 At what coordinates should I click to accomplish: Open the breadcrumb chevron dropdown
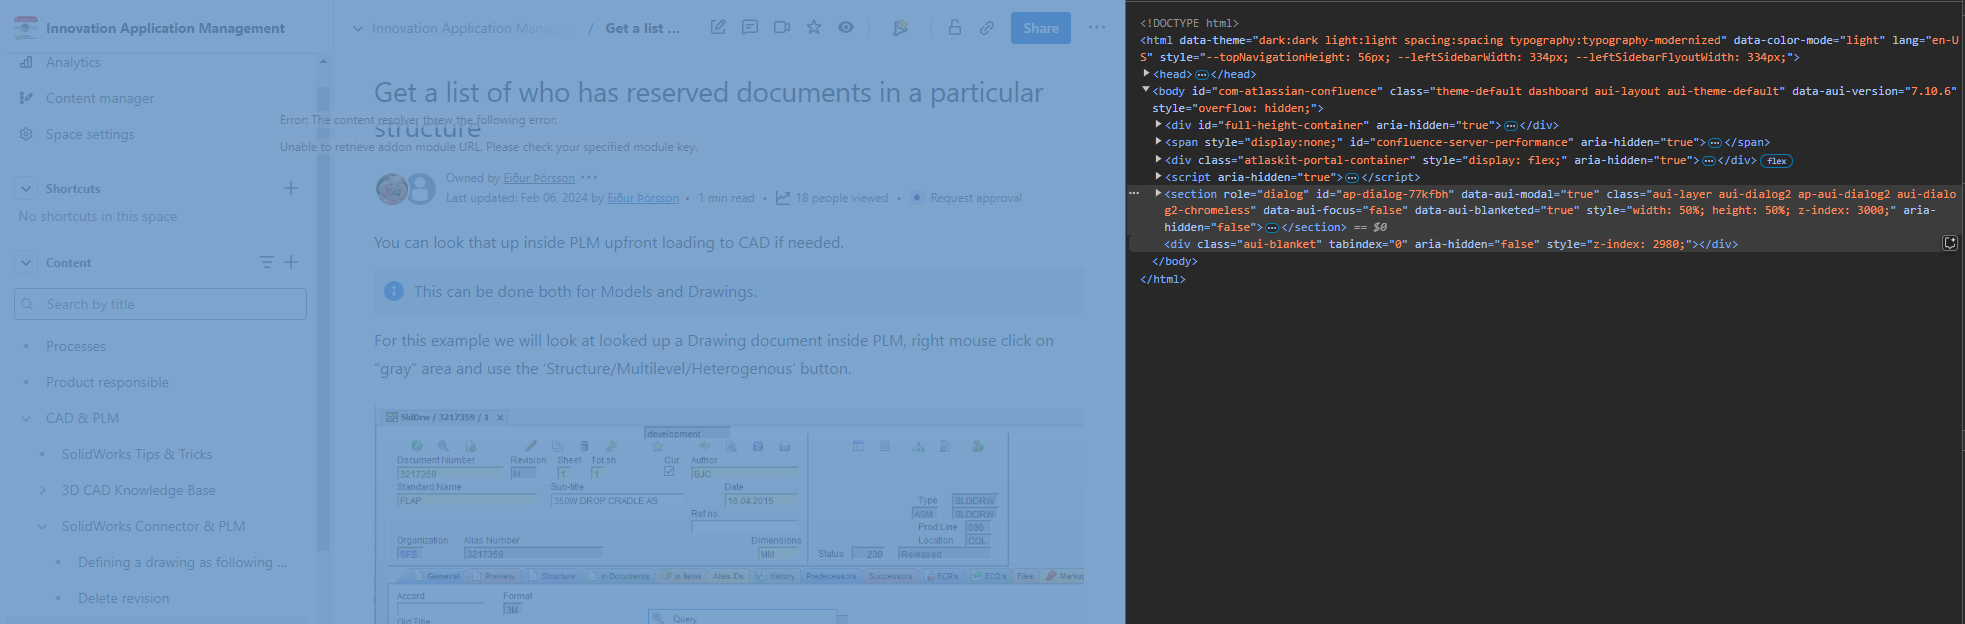357,28
